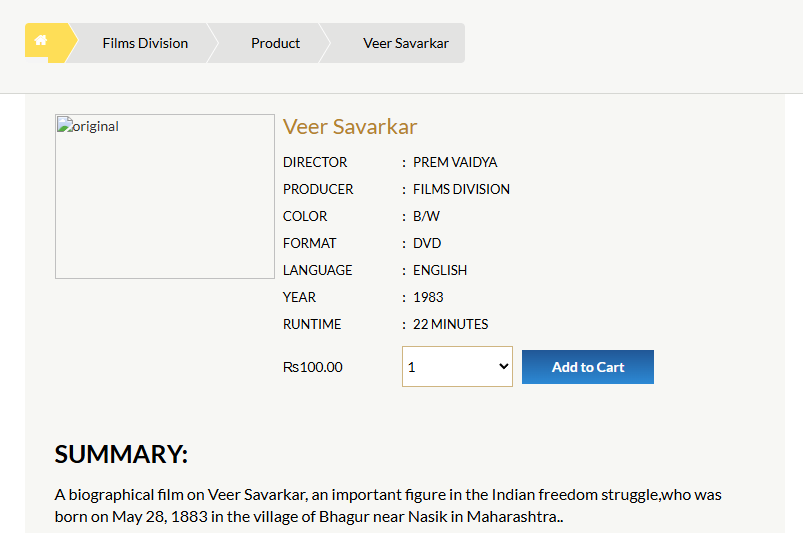Click the SUMMARY heading

121,454
